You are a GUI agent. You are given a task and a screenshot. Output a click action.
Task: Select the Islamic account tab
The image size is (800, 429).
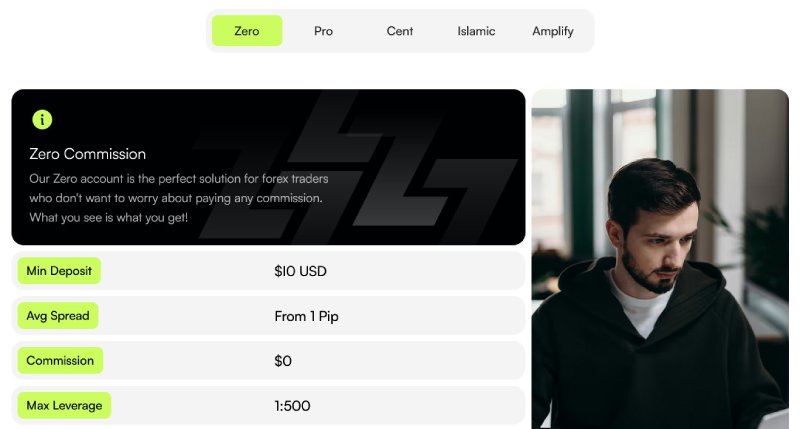476,31
